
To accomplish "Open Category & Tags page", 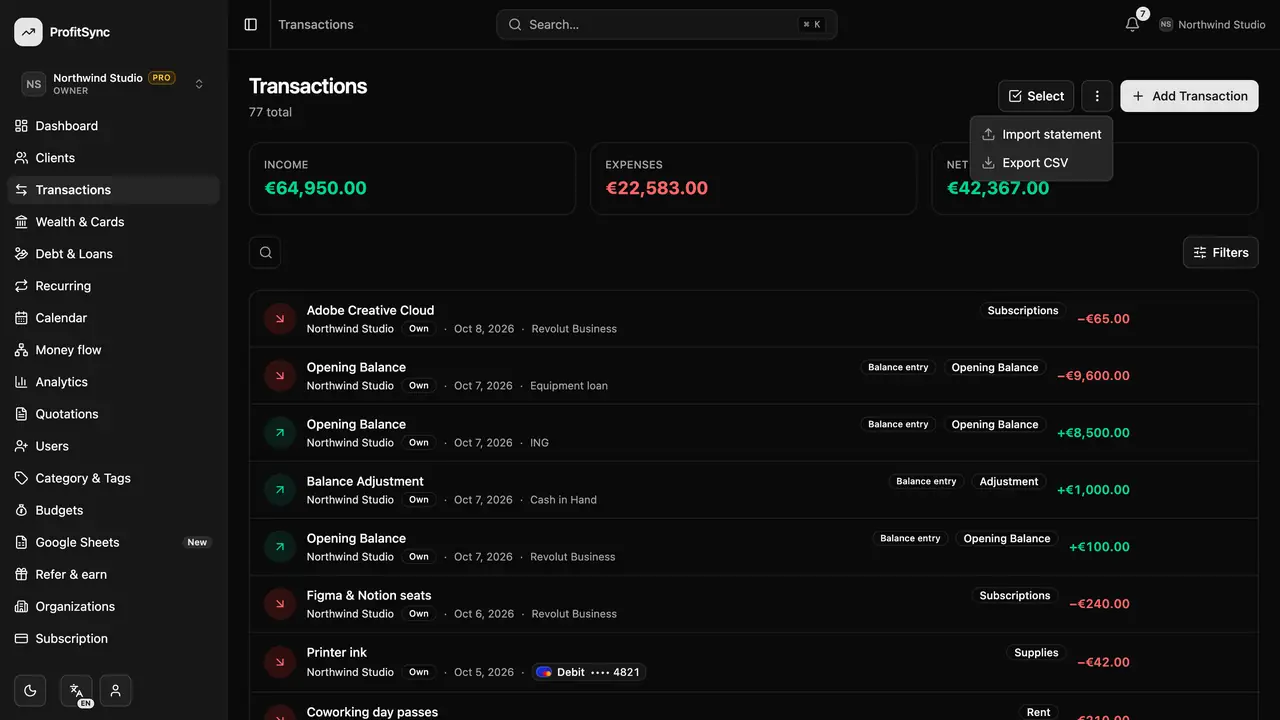I will 113,478.
